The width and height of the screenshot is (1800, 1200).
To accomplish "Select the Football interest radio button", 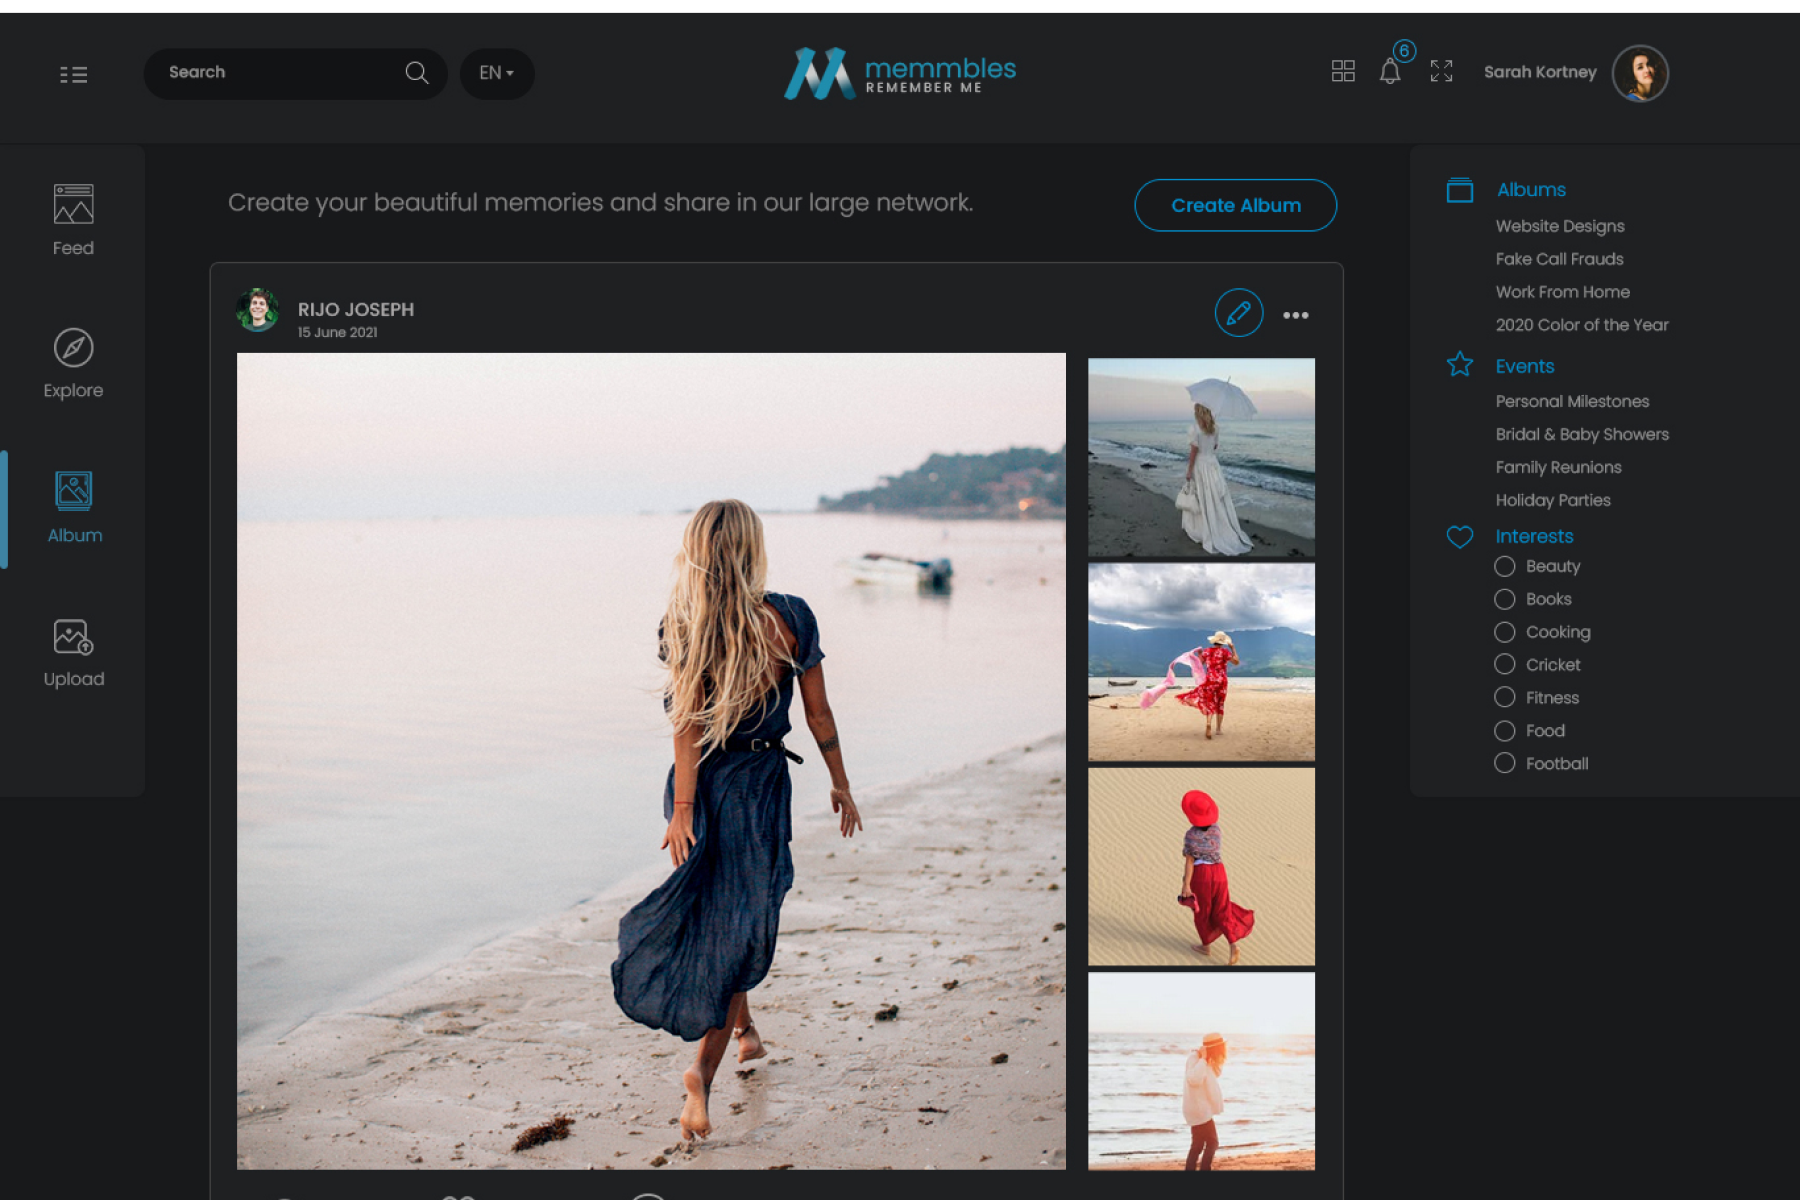I will [x=1504, y=763].
